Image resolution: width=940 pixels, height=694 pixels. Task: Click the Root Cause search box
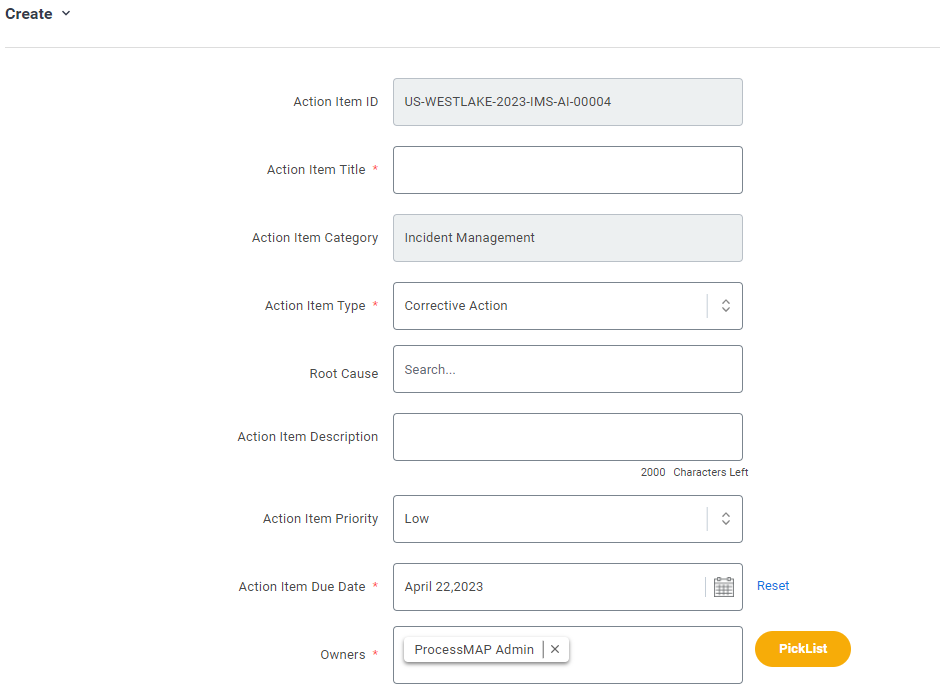(568, 369)
